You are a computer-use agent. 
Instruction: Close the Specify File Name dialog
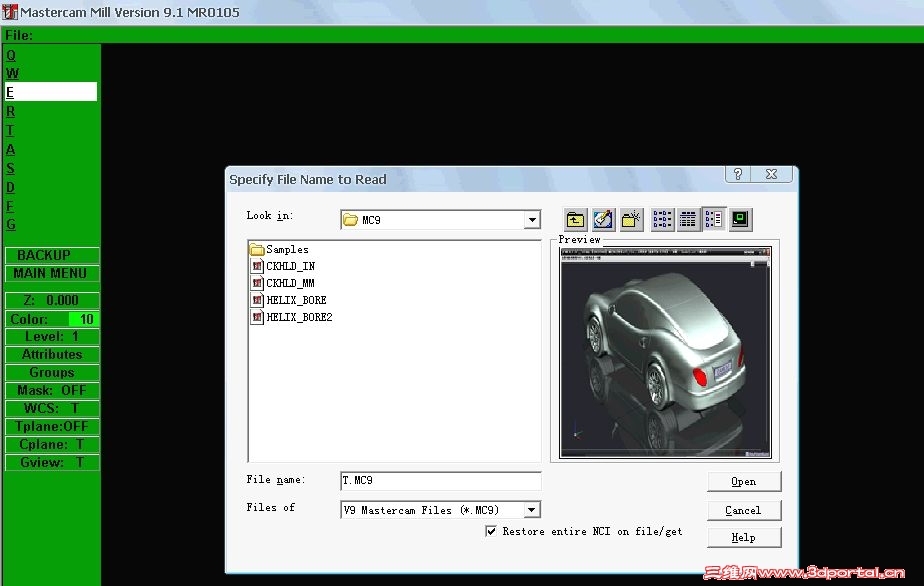click(771, 175)
